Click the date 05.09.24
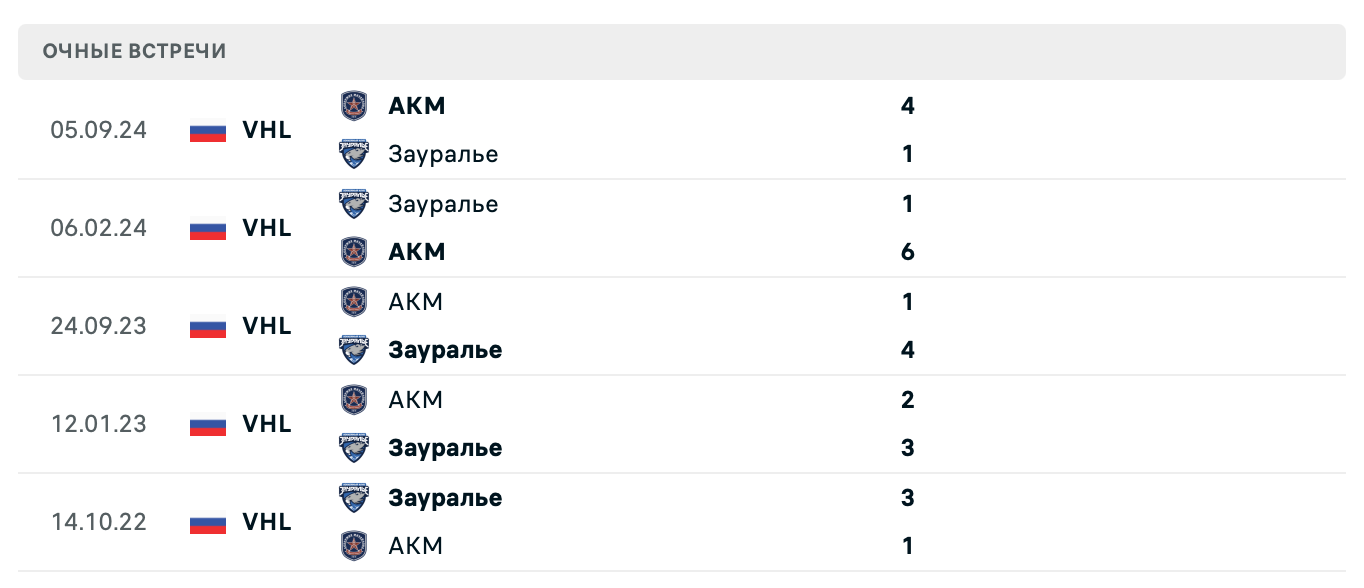Image resolution: width=1364 pixels, height=588 pixels. (x=98, y=130)
